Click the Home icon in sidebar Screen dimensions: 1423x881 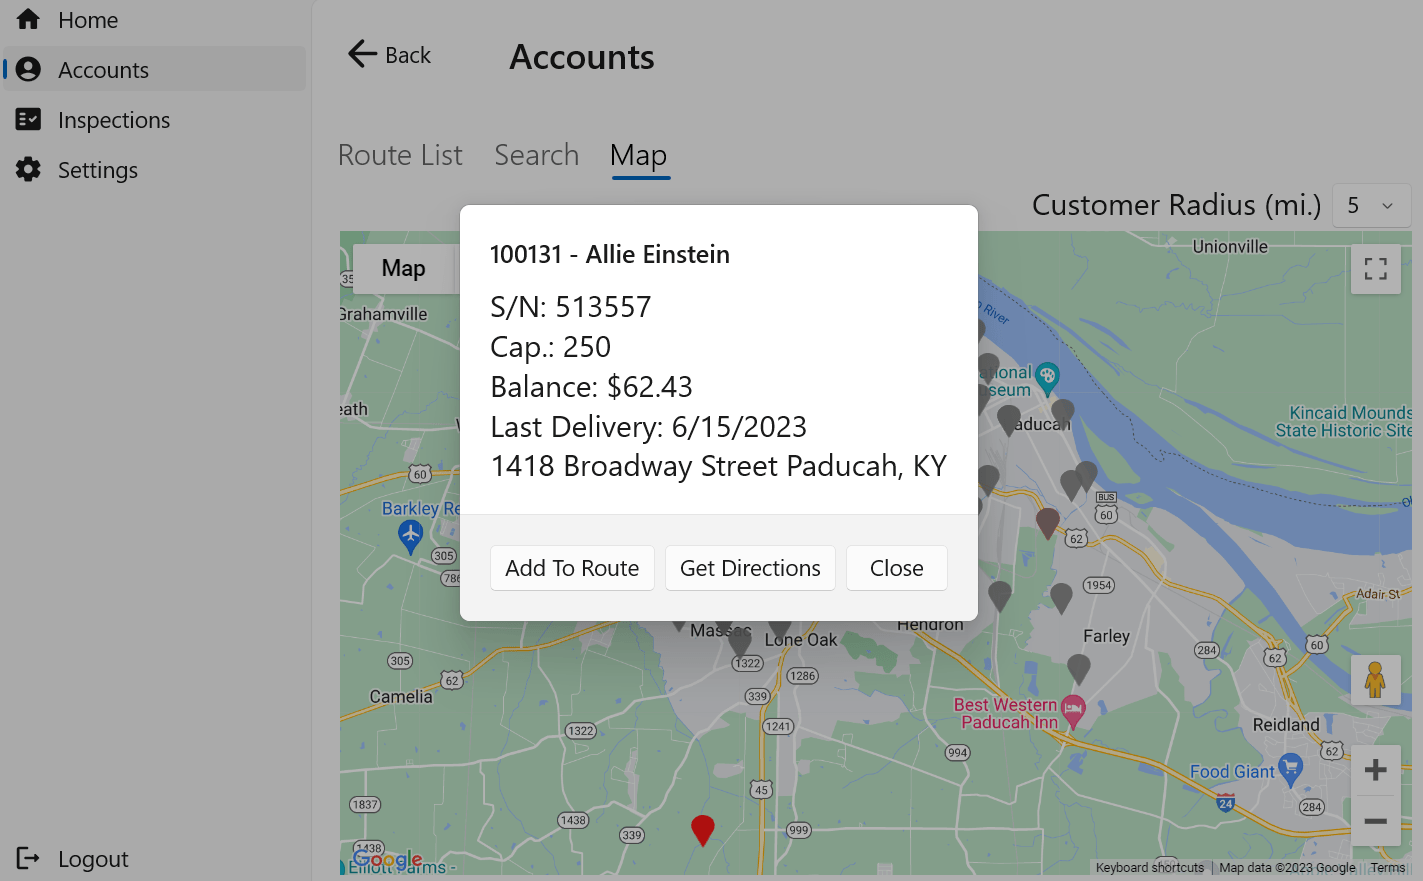pyautogui.click(x=28, y=20)
